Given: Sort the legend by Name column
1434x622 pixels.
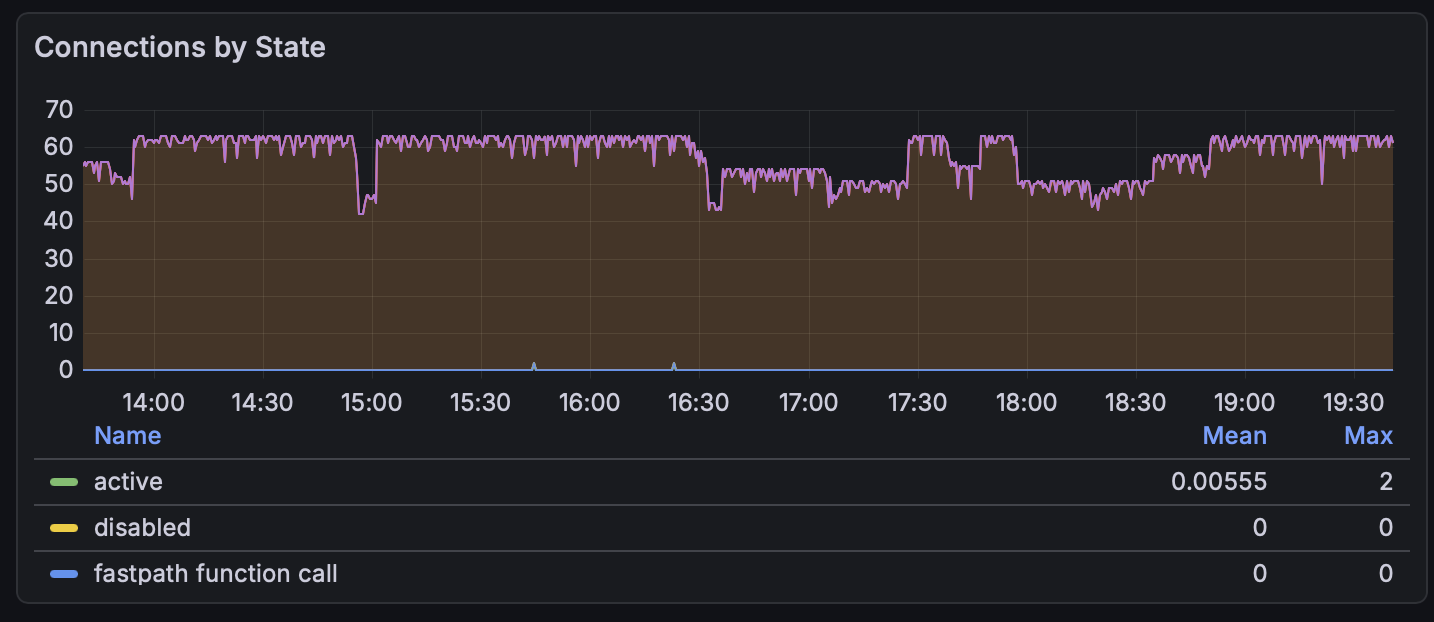Looking at the screenshot, I should point(127,436).
